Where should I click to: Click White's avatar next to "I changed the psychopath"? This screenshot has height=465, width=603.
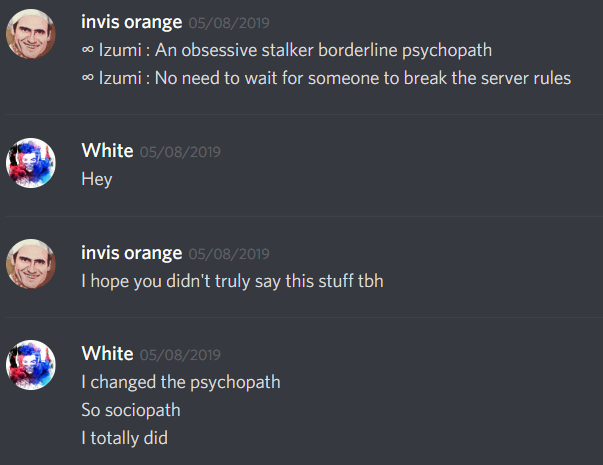click(31, 365)
